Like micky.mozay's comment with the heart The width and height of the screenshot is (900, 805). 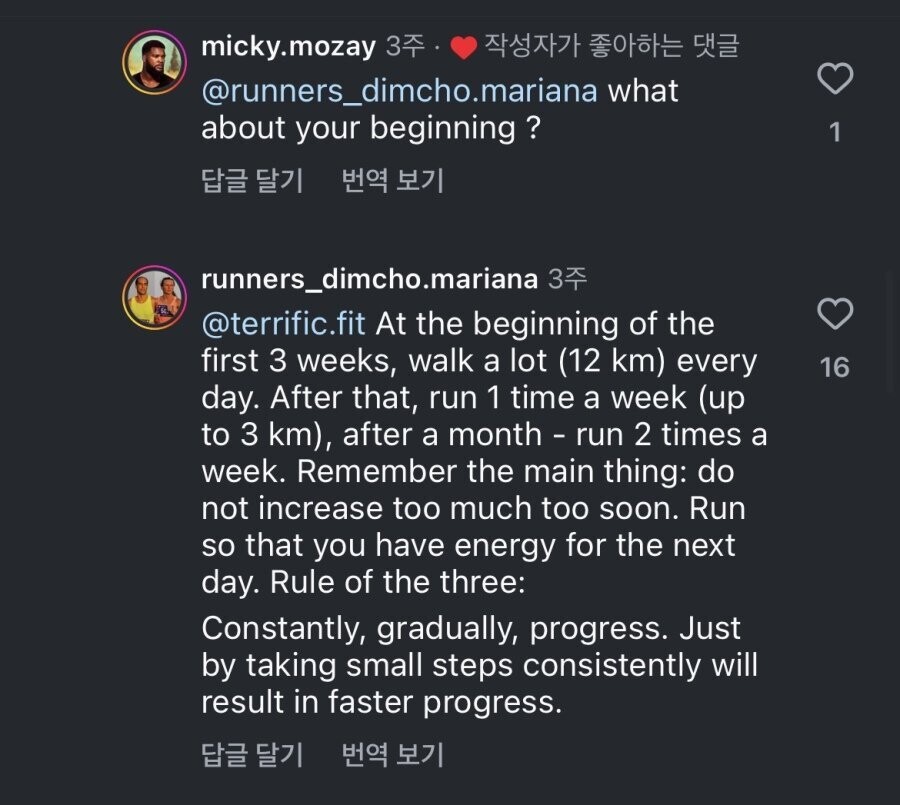[835, 79]
